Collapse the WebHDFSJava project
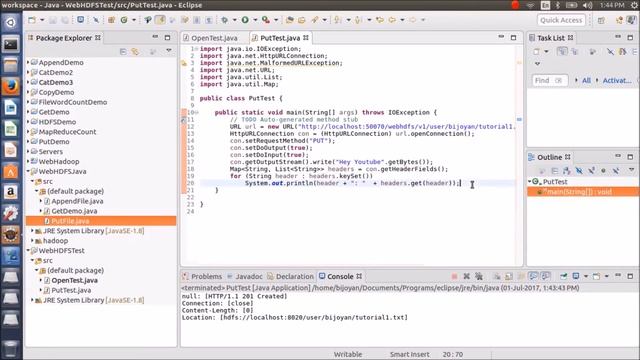Image resolution: width=640 pixels, height=360 pixels. tap(28, 171)
